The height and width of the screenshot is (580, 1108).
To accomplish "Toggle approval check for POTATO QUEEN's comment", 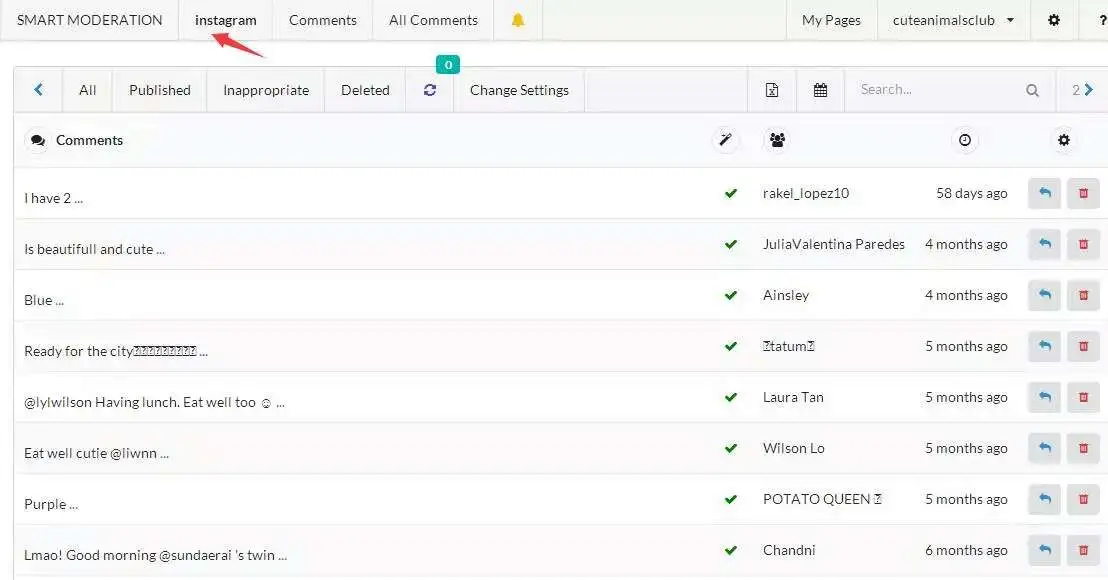I will click(x=731, y=499).
